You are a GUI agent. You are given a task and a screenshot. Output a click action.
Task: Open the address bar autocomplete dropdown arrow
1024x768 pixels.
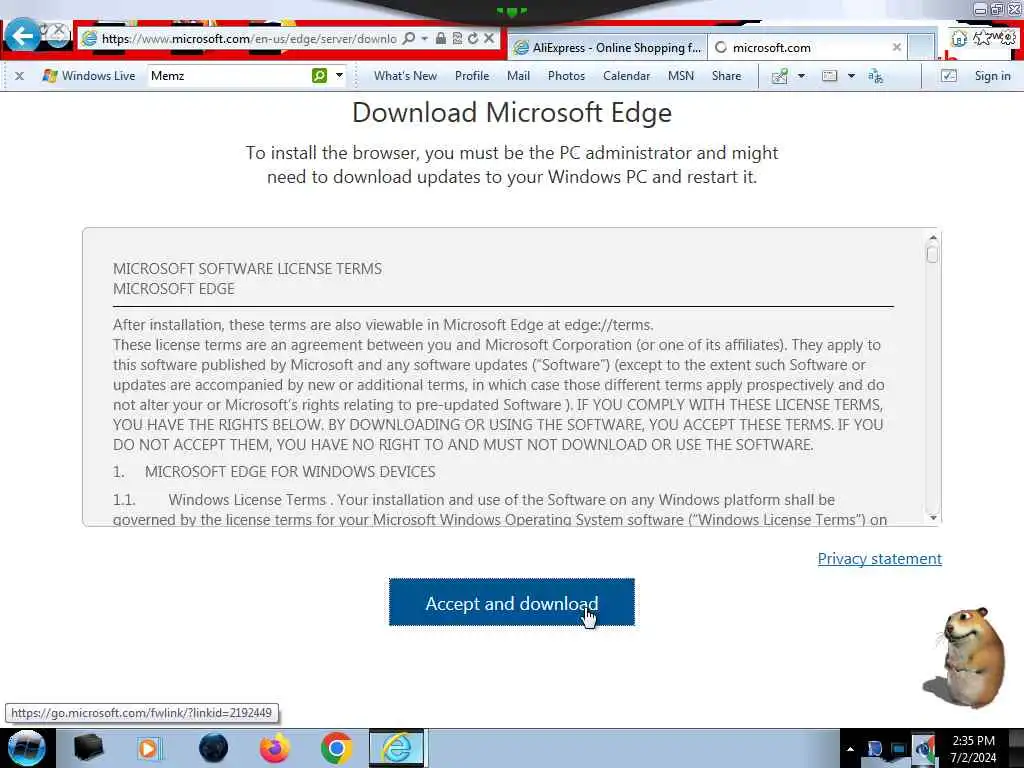[424, 39]
